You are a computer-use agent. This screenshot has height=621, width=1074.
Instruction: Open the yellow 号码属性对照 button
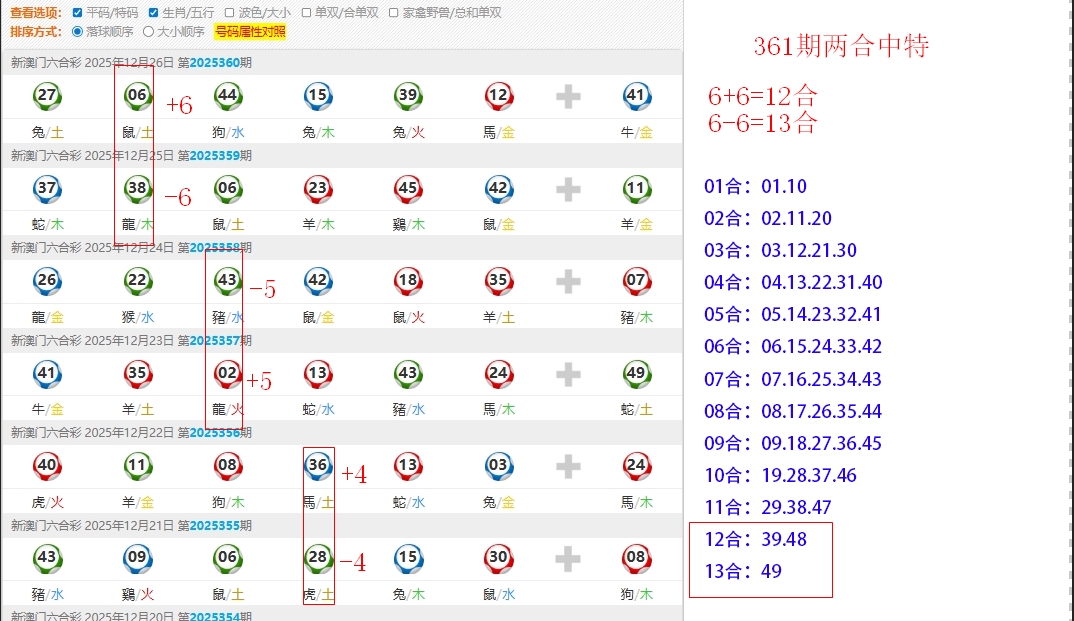[x=250, y=31]
